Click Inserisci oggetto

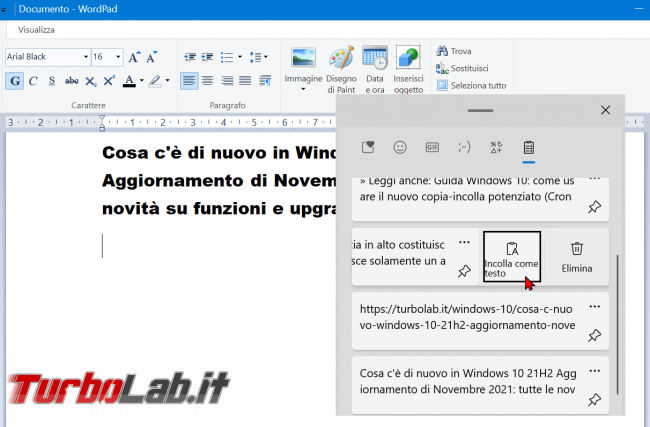pos(408,69)
